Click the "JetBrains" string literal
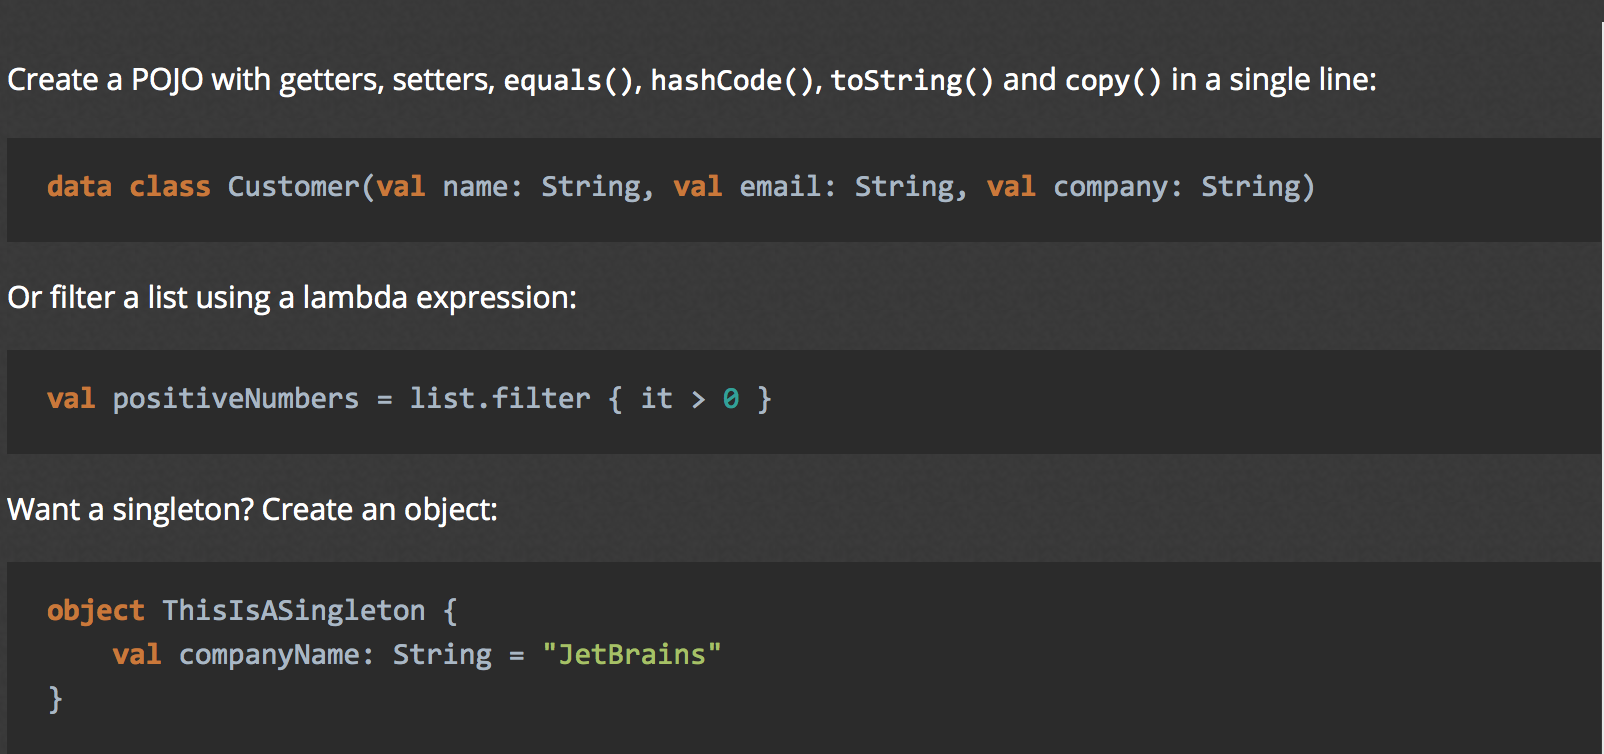 [x=631, y=655]
